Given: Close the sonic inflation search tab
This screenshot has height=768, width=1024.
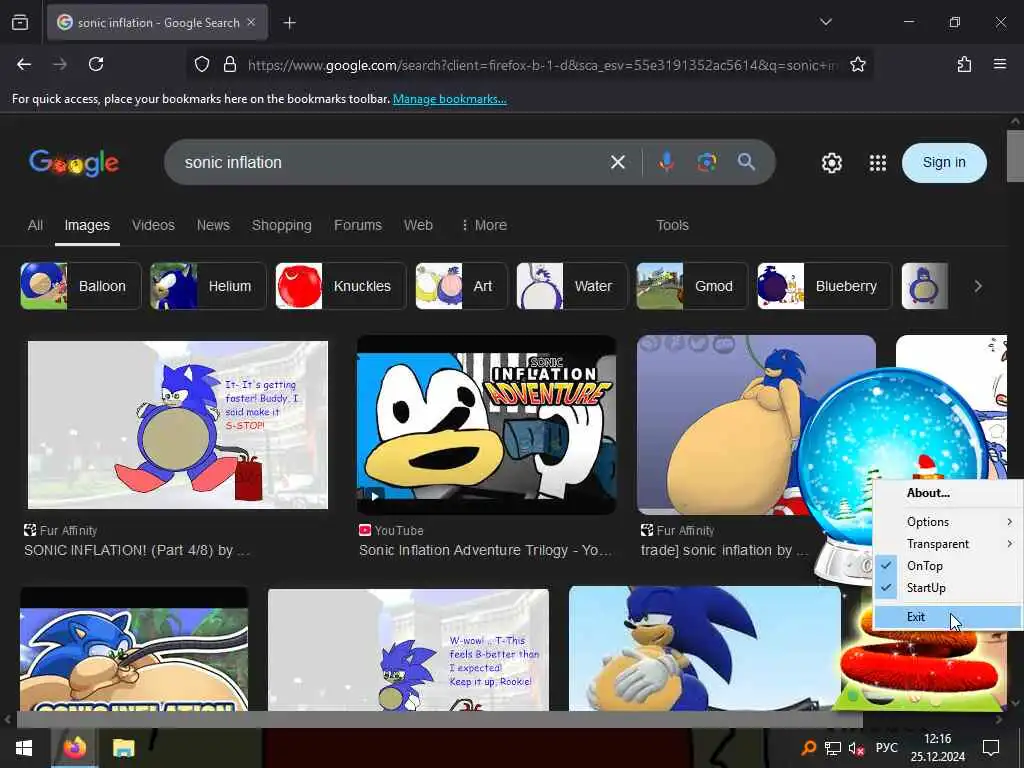Looking at the screenshot, I should (x=251, y=22).
